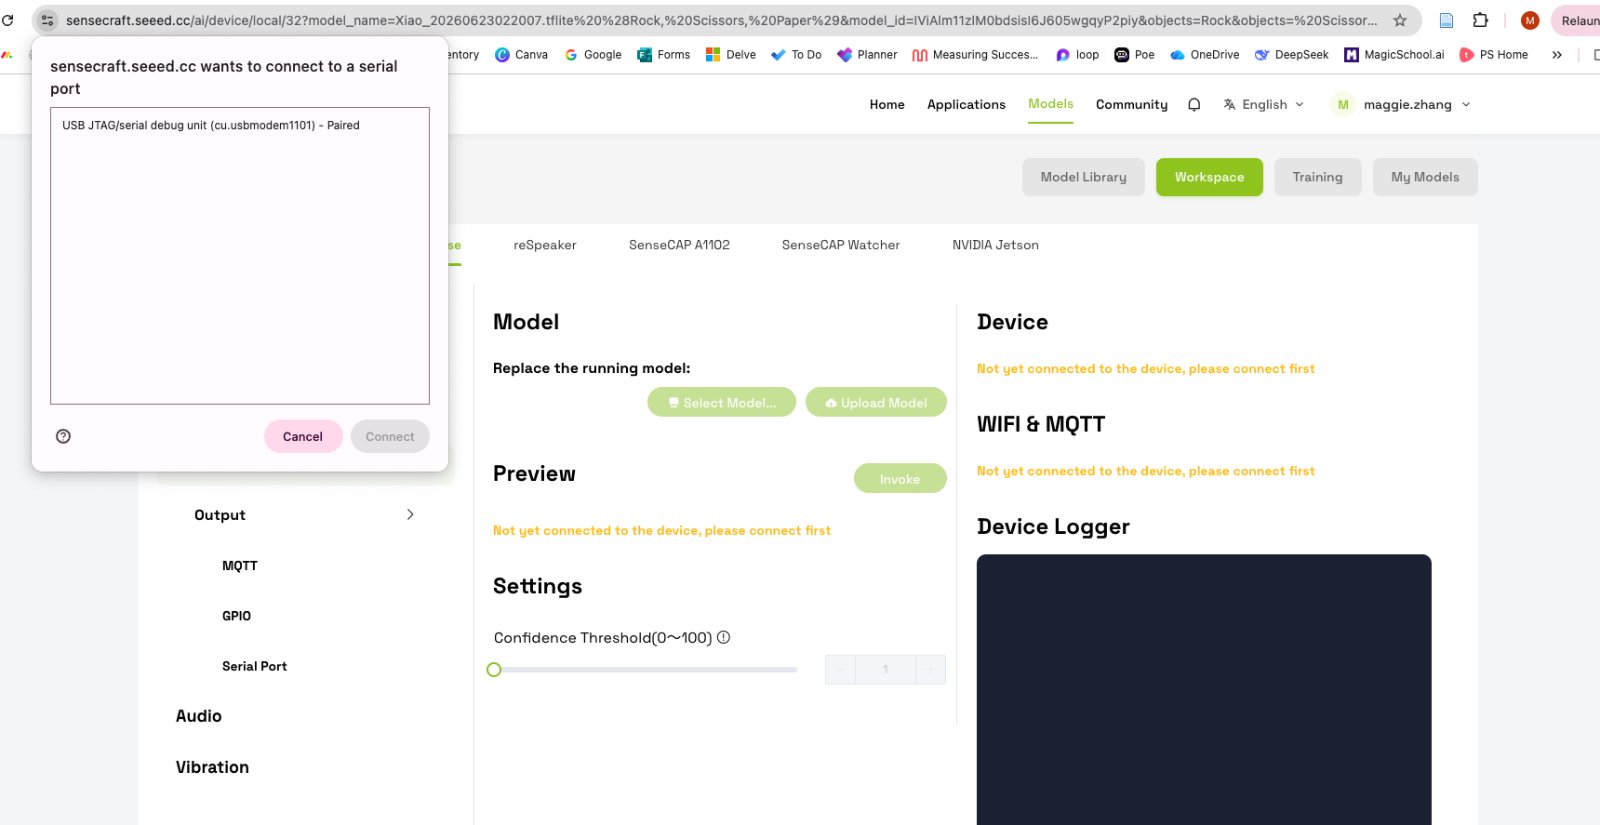Open the Audio sidebar item
1600x825 pixels.
pyautogui.click(x=198, y=716)
